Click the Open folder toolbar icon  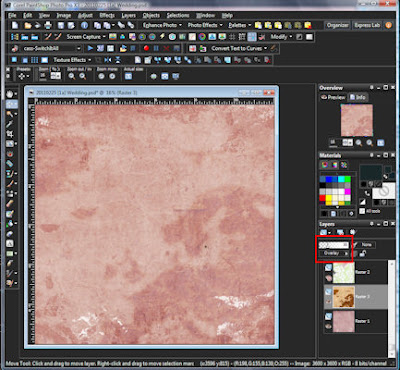pos(28,25)
